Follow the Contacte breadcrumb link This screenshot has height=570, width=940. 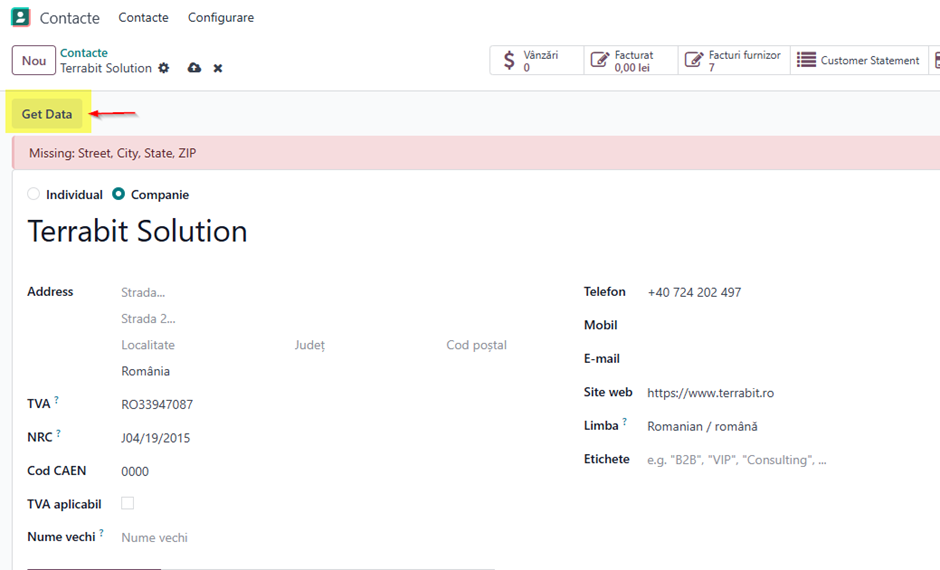point(84,53)
